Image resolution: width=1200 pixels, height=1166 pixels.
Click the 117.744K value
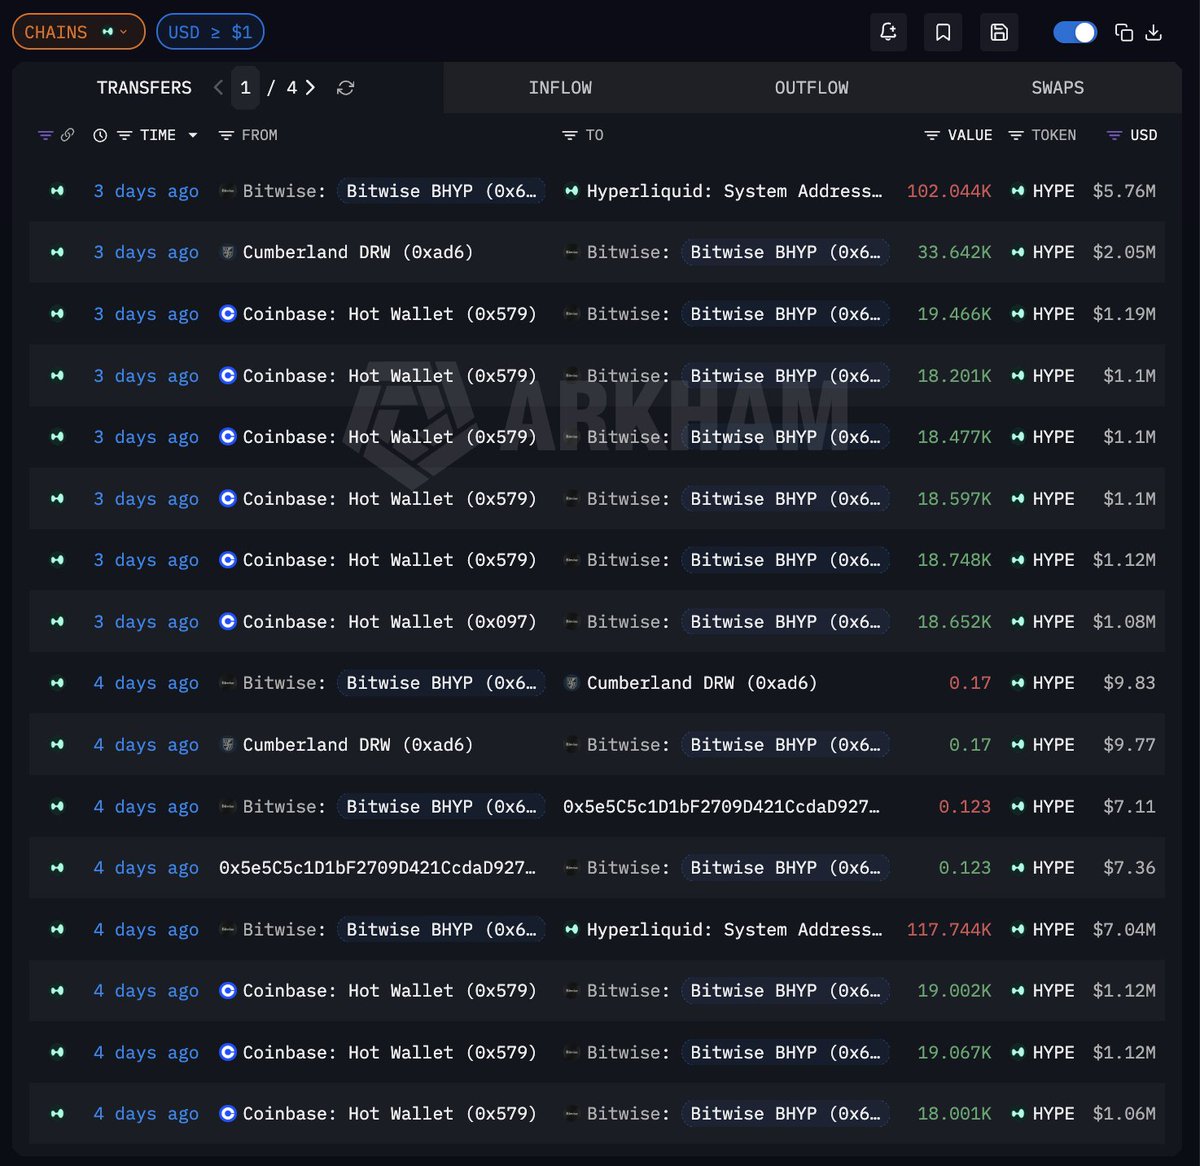coord(949,930)
